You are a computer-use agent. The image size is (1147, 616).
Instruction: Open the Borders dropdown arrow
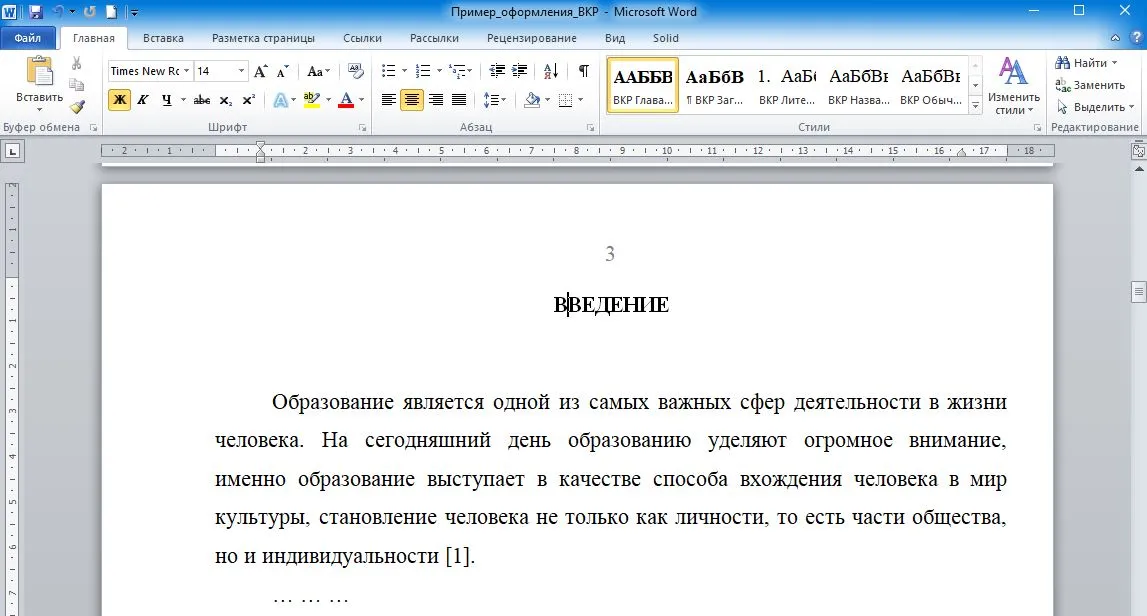tap(581, 100)
